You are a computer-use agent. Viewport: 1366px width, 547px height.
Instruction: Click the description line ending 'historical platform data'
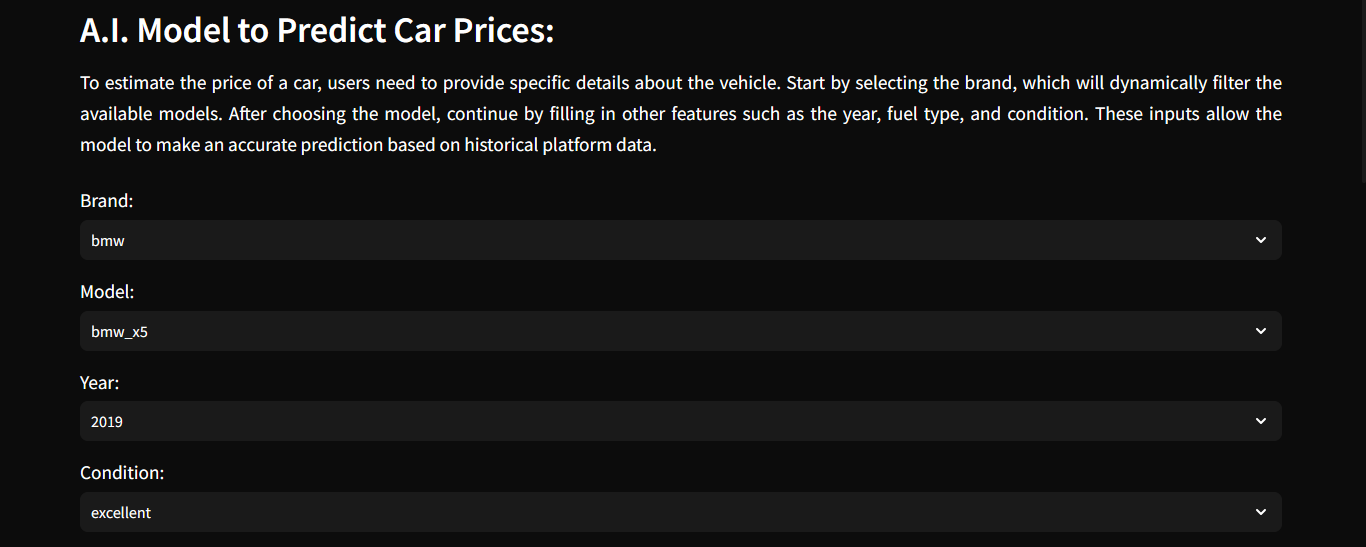(x=368, y=145)
